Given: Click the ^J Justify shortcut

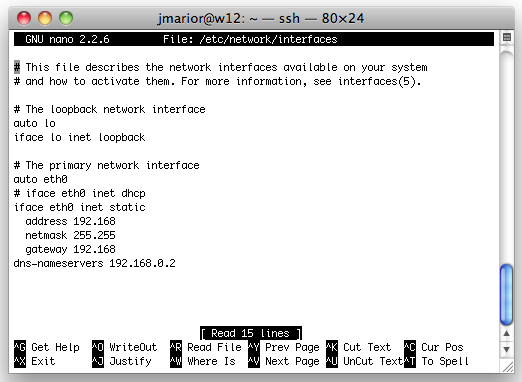Looking at the screenshot, I should coord(121,361).
